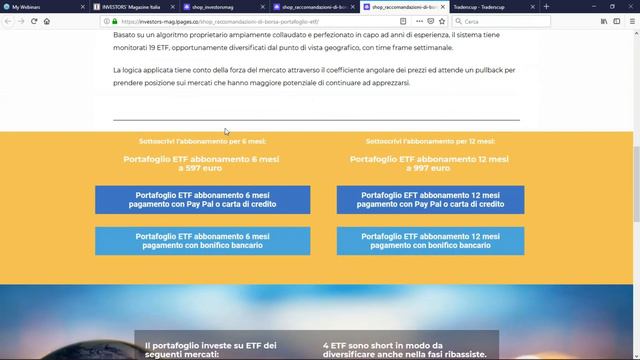Click 'Sottoscrivi l'abbonamento per 6 mesi' heading
Screen dimensions: 640x360
(202, 141)
